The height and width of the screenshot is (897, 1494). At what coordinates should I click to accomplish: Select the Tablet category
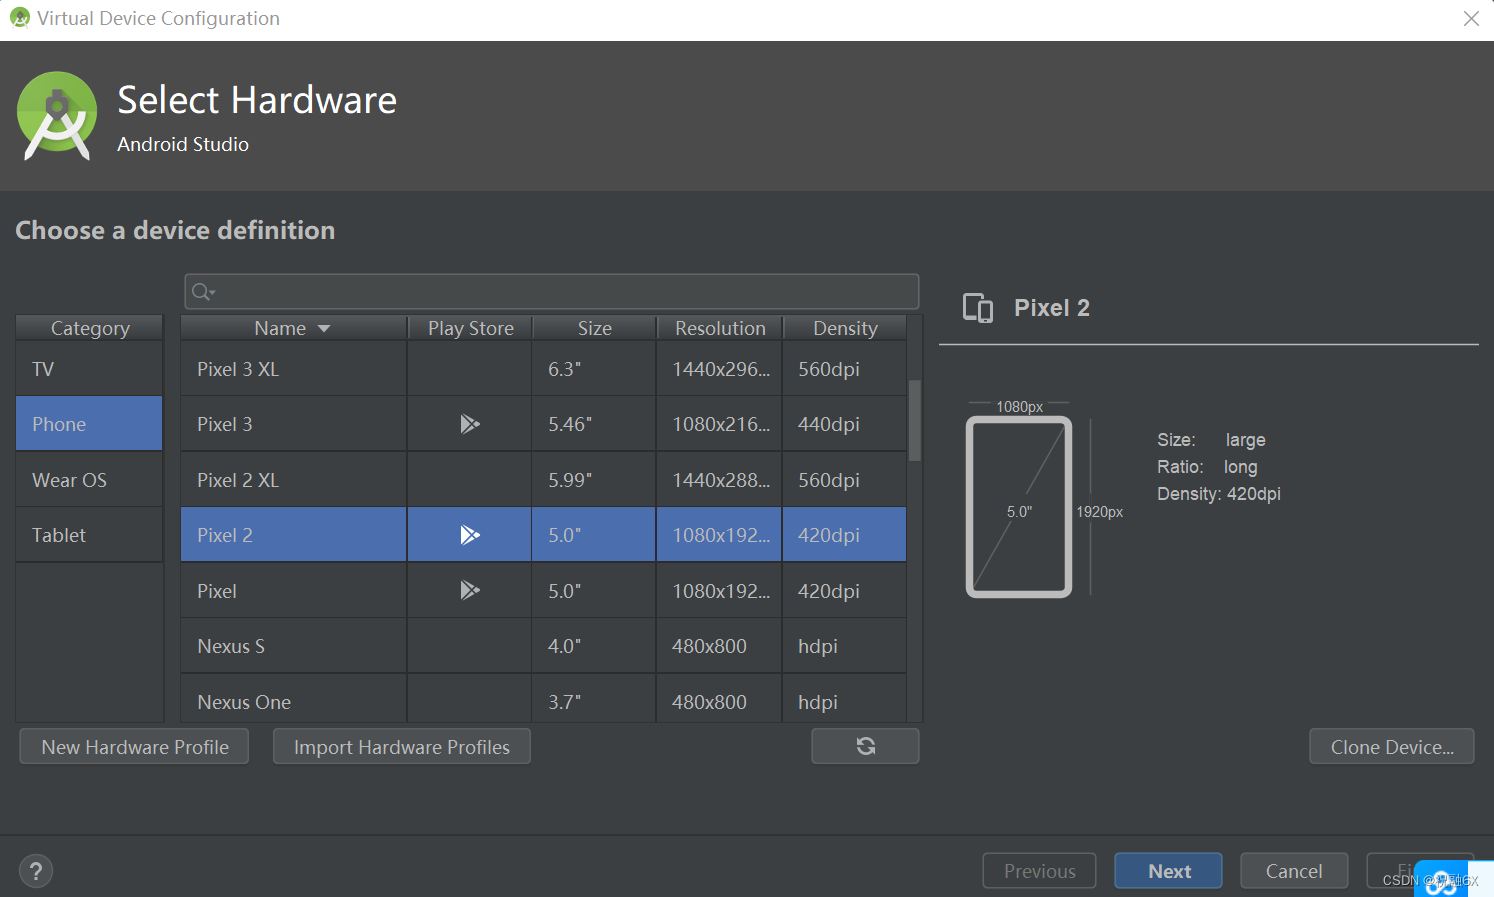(x=89, y=535)
